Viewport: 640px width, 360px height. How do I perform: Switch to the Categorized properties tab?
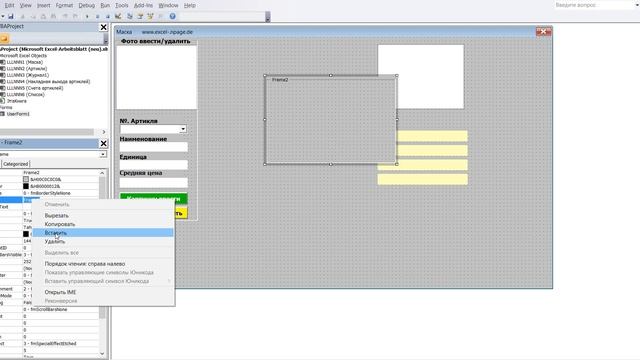point(16,164)
